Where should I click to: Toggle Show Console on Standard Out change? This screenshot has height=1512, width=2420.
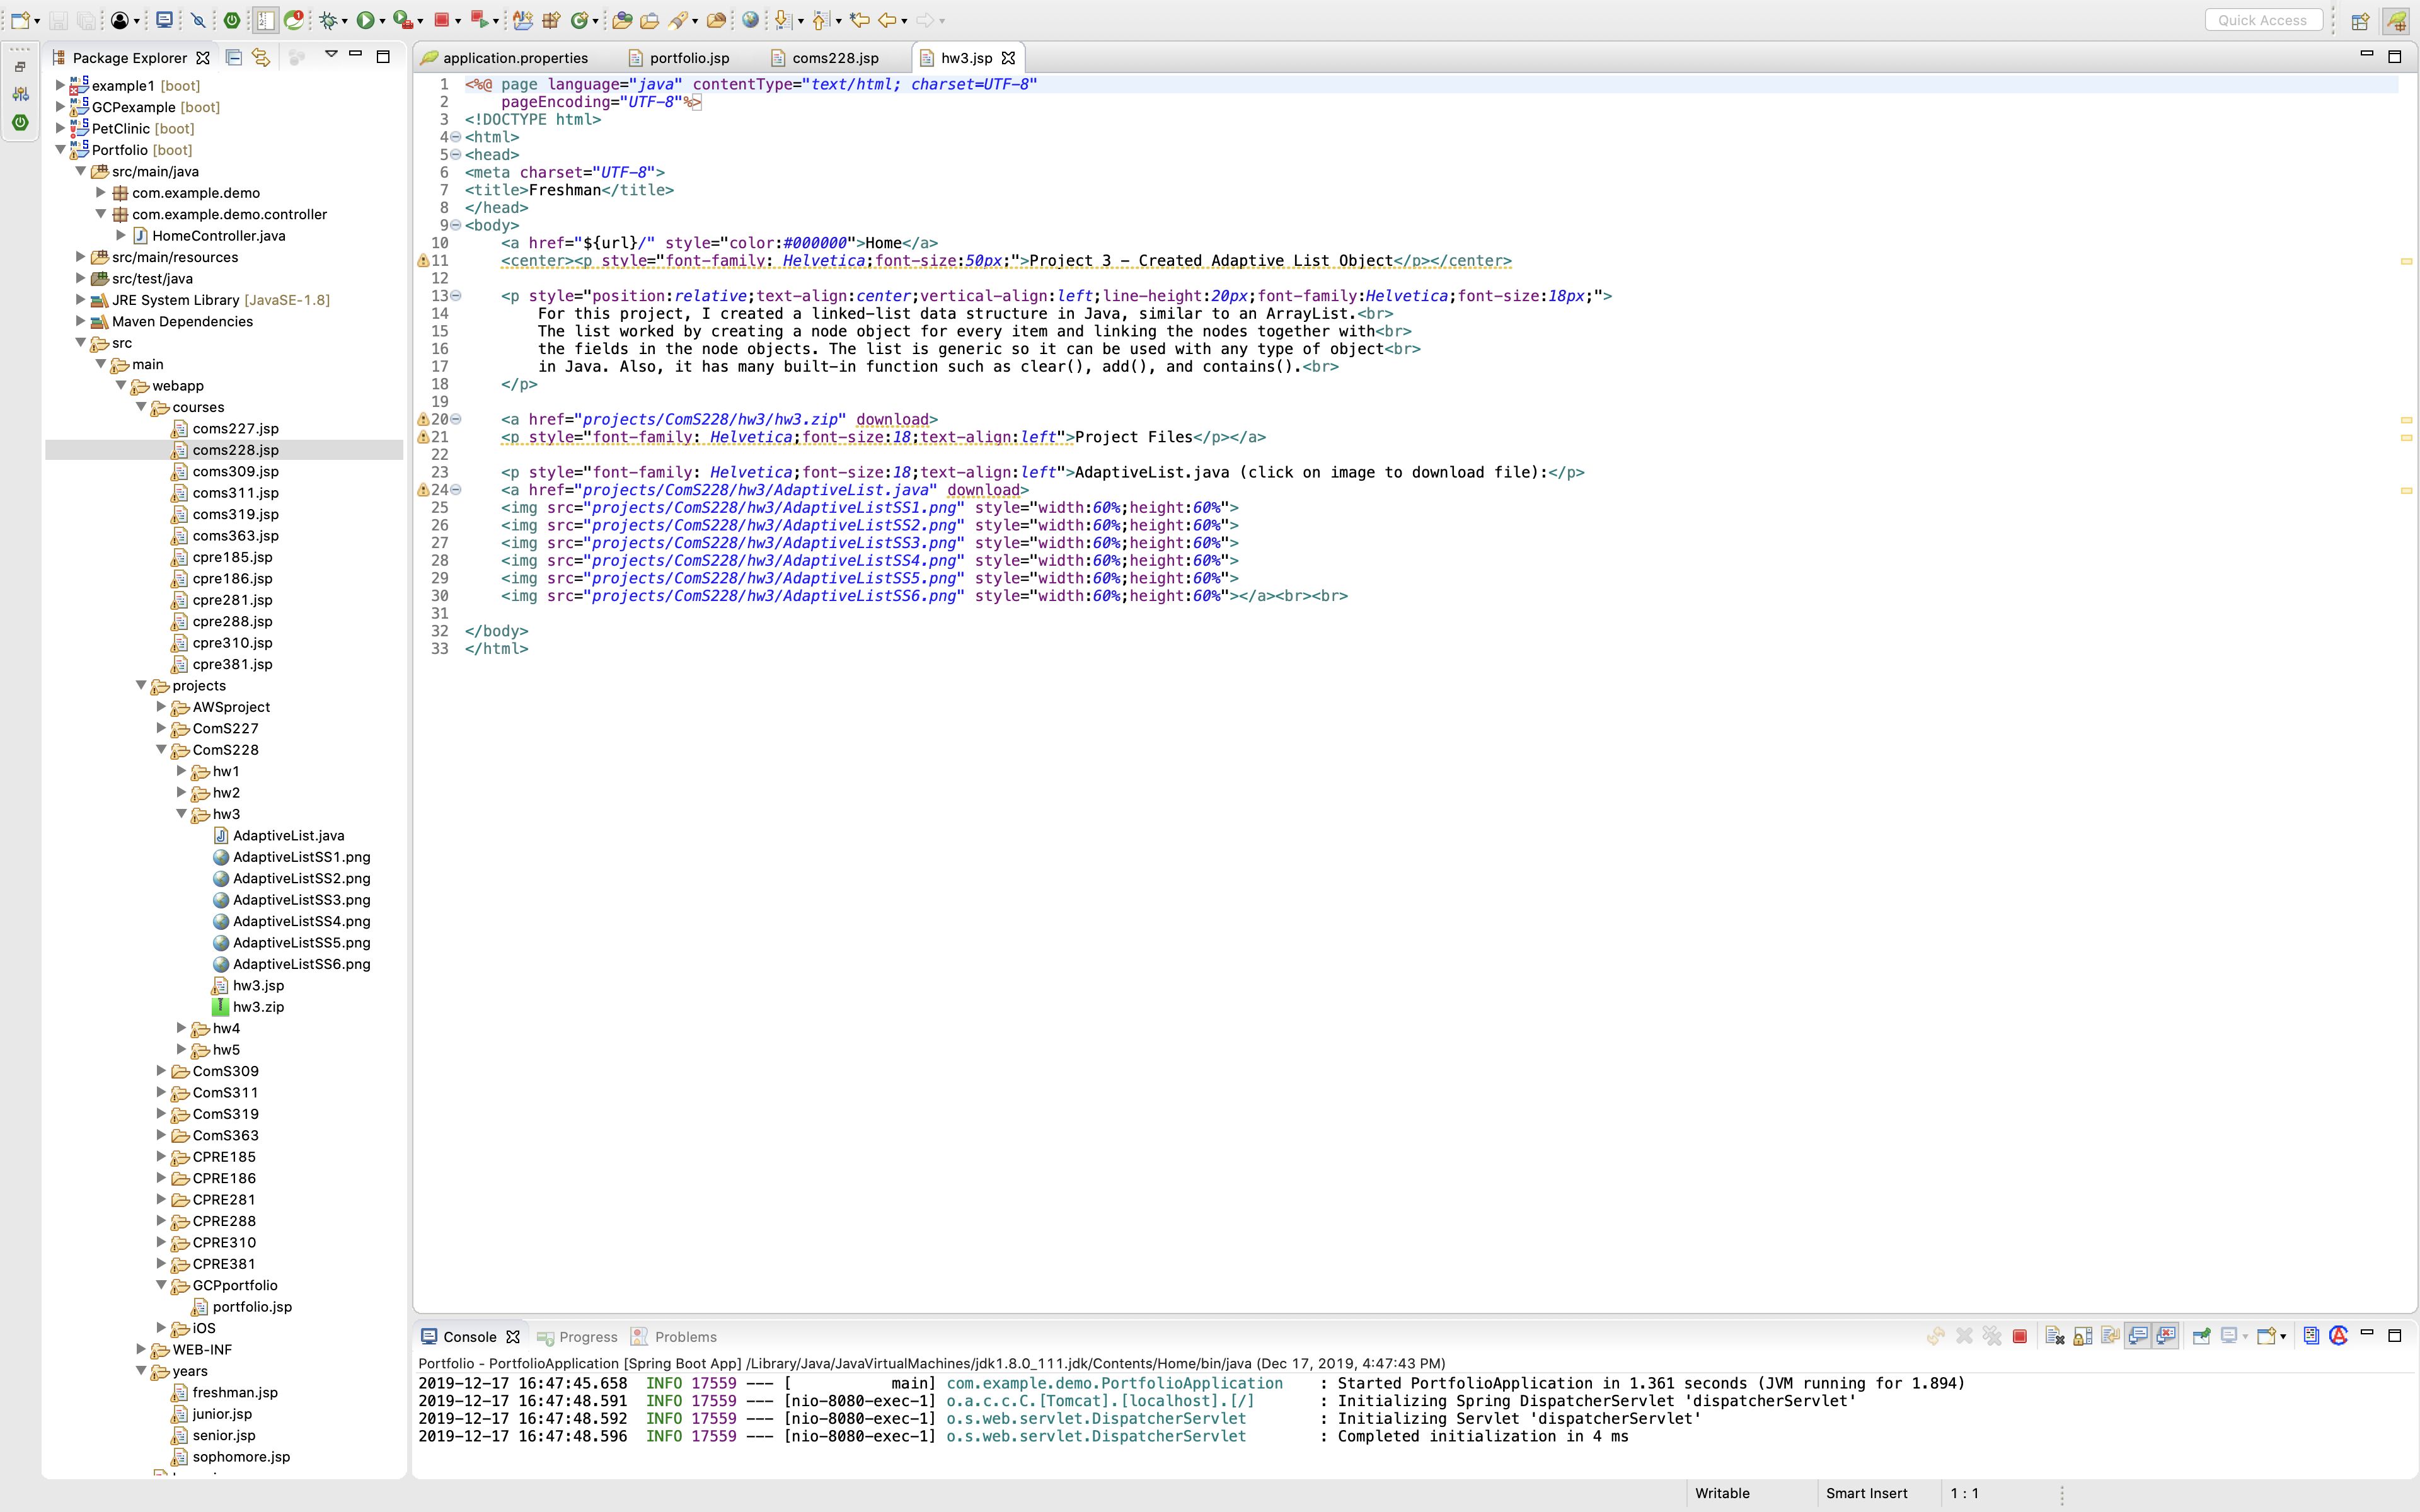point(2138,1336)
